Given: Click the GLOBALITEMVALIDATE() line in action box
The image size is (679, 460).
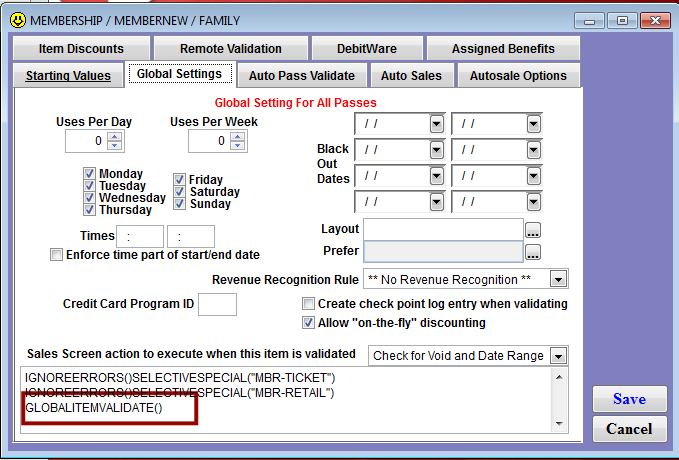Looking at the screenshot, I should click(x=94, y=408).
